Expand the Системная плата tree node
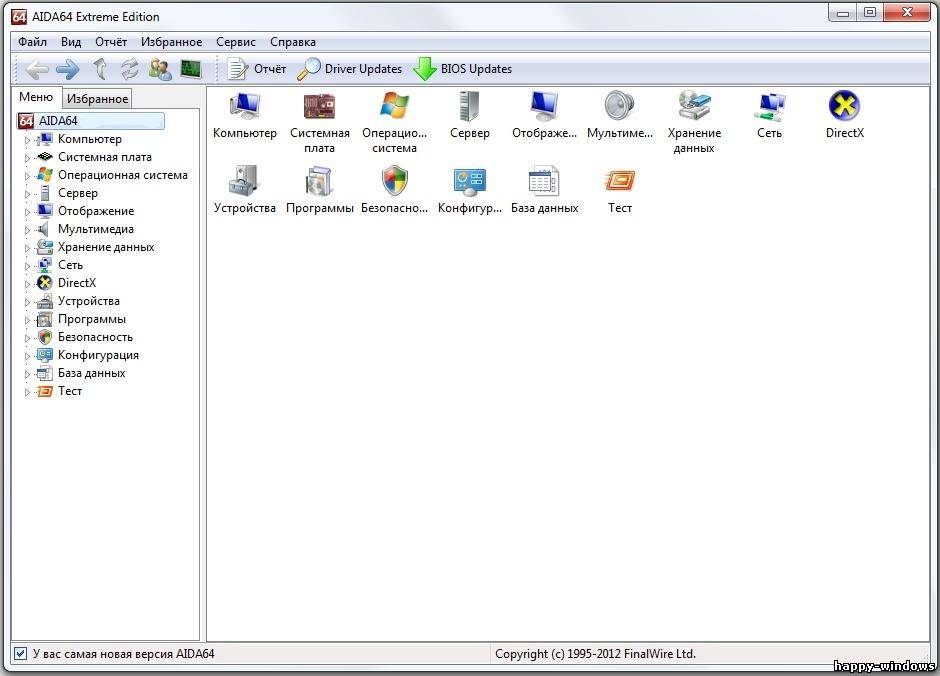The image size is (940, 676). coord(27,158)
